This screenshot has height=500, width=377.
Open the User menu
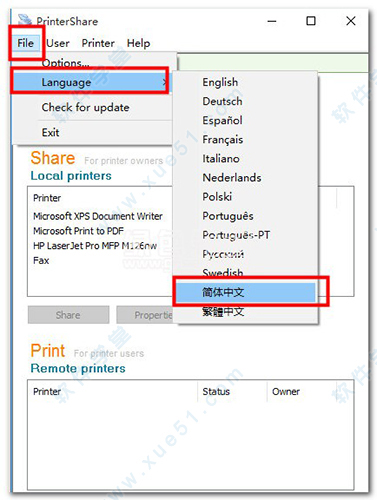coord(58,43)
